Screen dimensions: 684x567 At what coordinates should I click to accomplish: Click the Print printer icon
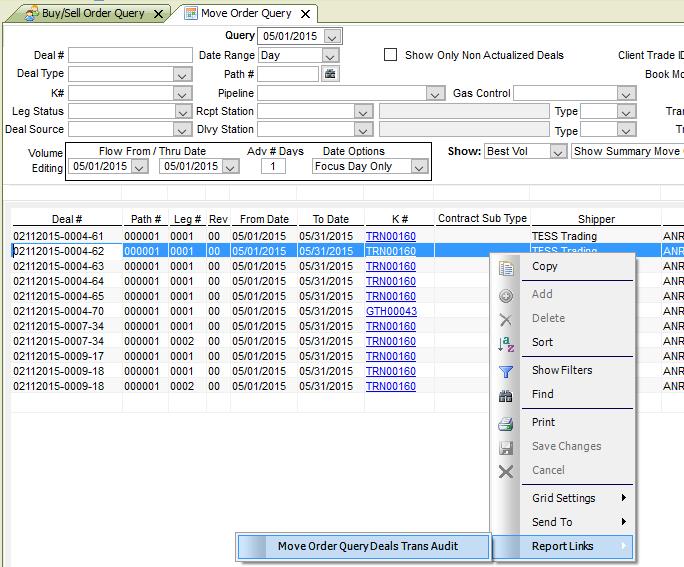point(506,423)
